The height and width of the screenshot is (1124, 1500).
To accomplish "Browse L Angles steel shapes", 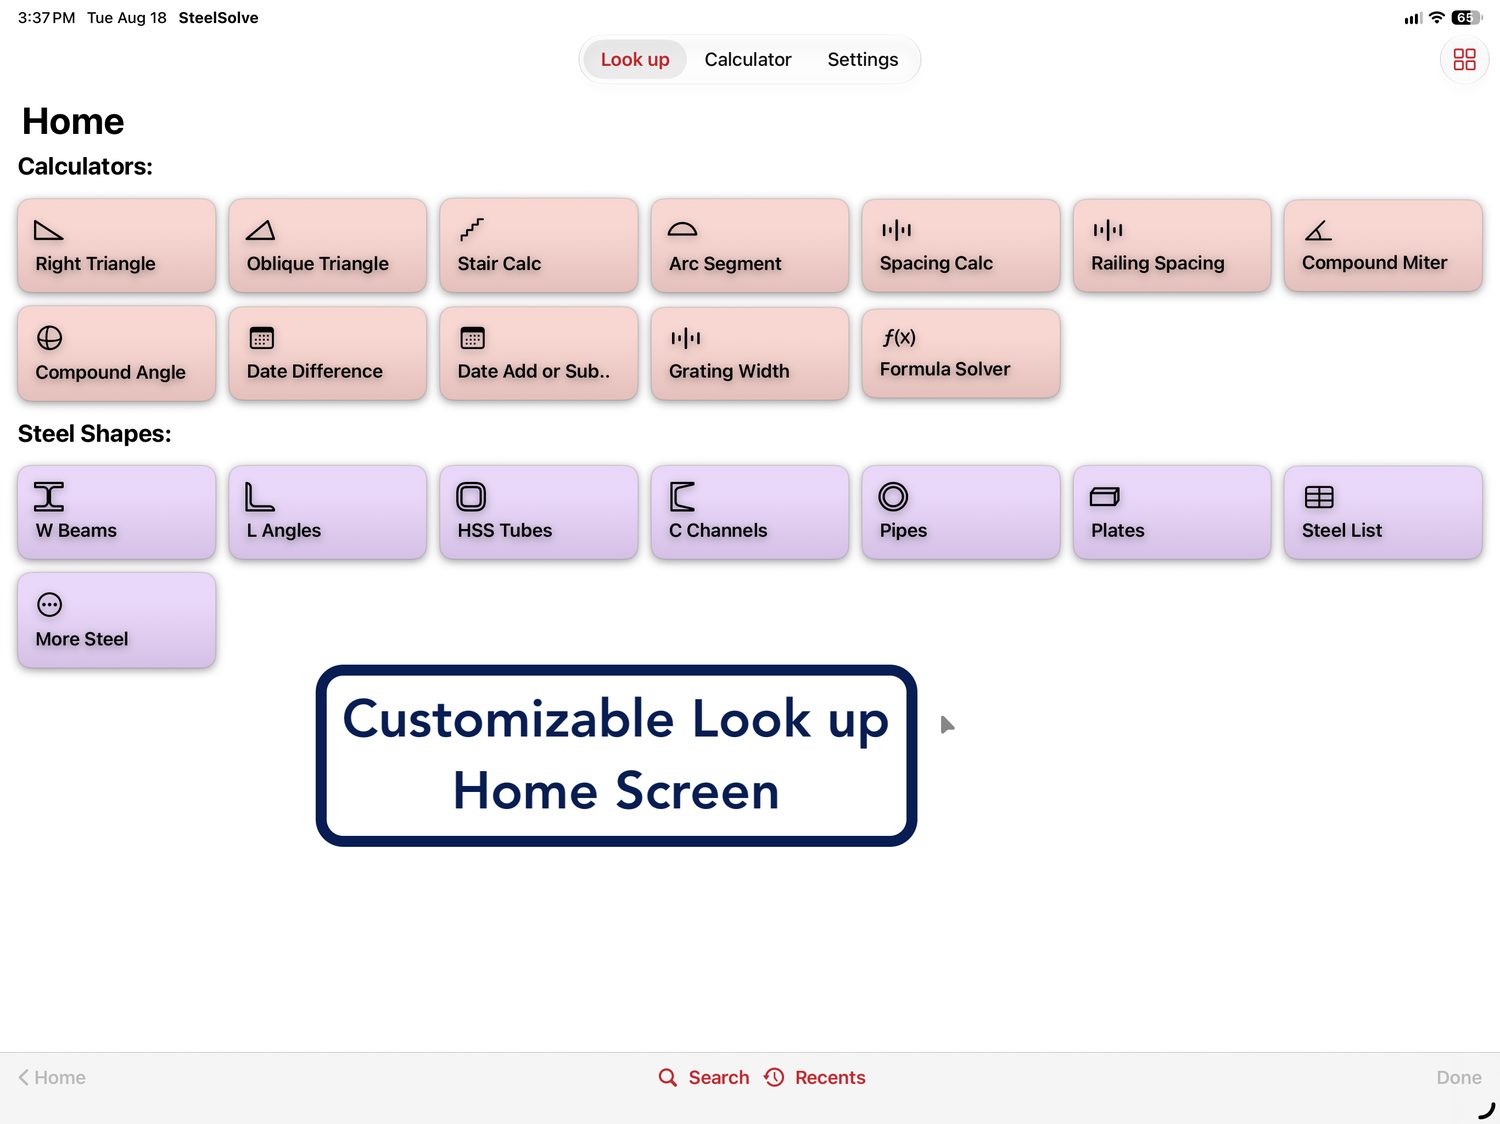I will [x=327, y=512].
